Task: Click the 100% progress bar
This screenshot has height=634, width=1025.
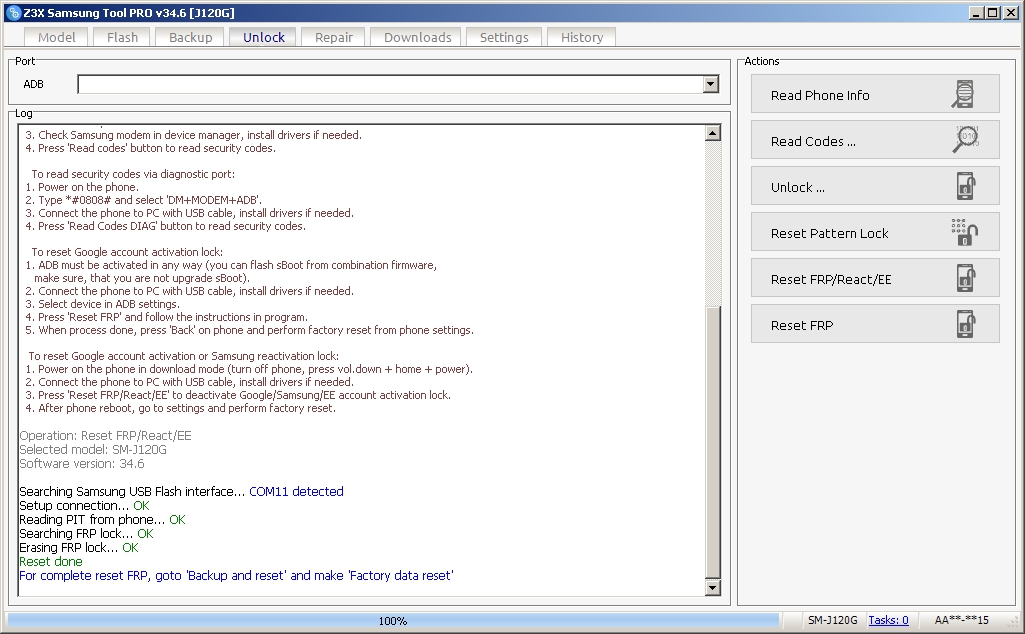Action: [393, 620]
